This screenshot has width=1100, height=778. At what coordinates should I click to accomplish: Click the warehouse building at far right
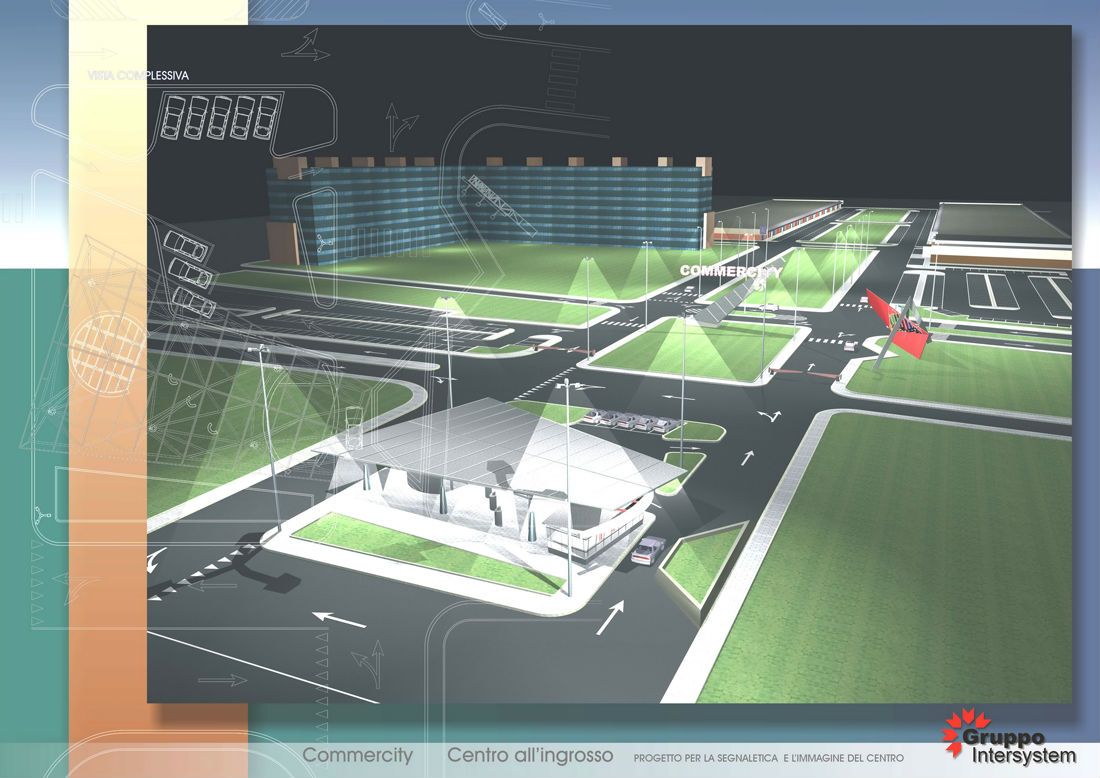coord(1000,235)
